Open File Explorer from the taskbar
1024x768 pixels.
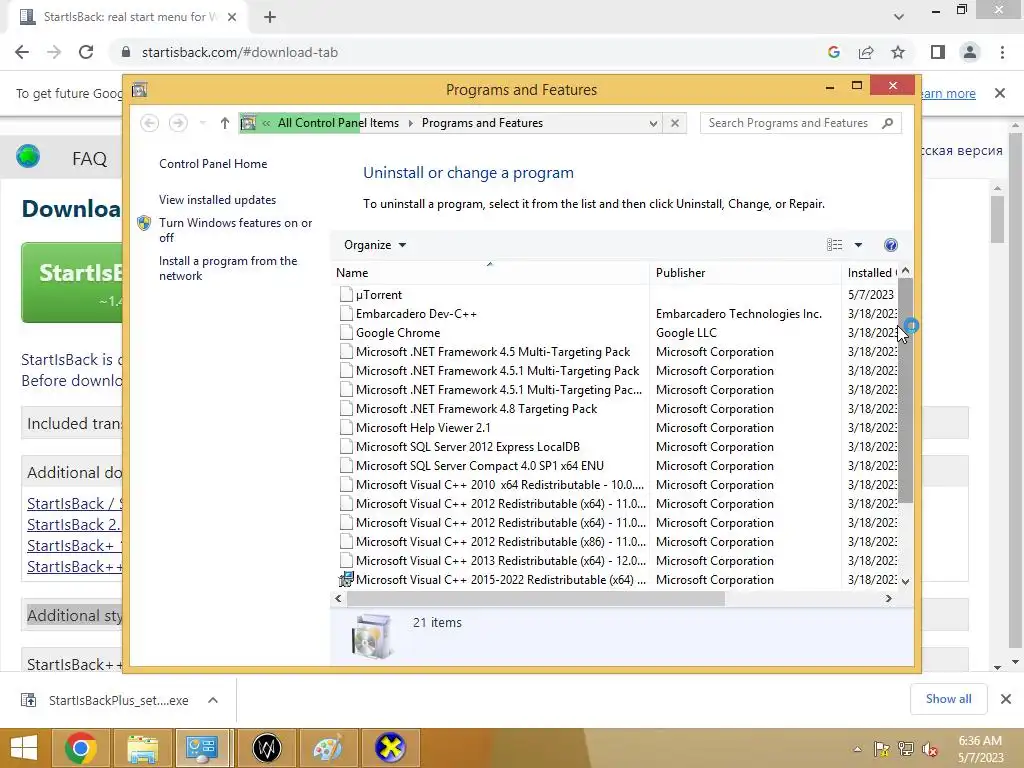tap(142, 748)
